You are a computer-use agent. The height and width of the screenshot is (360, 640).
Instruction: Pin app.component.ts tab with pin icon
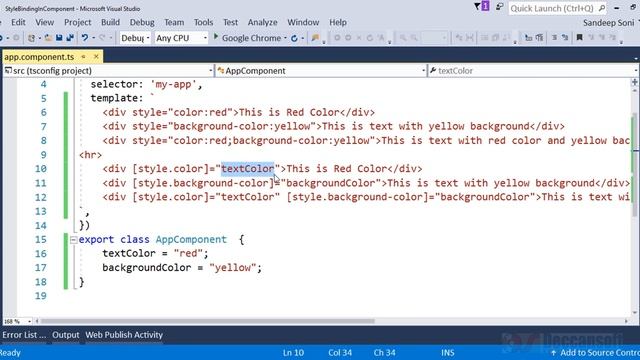[x=83, y=57]
